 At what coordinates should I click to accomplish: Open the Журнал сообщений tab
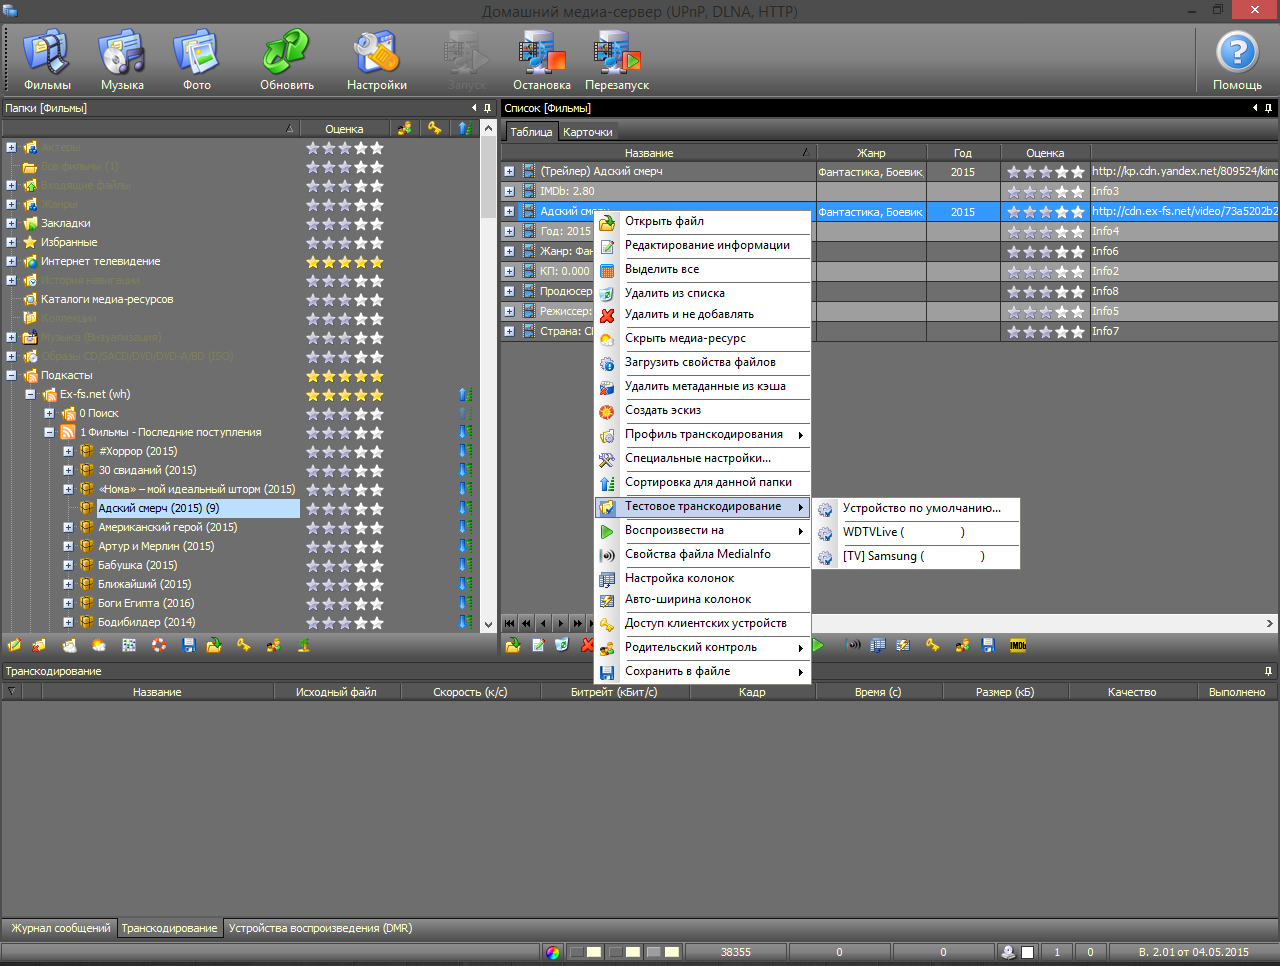click(x=60, y=929)
